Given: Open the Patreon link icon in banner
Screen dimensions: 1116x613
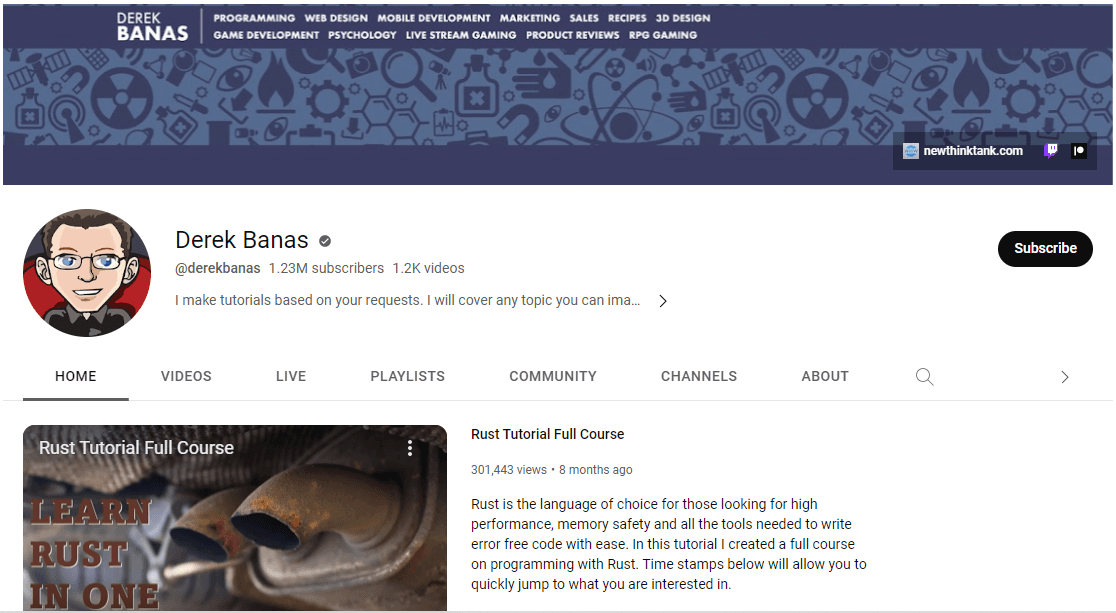Looking at the screenshot, I should (1079, 151).
